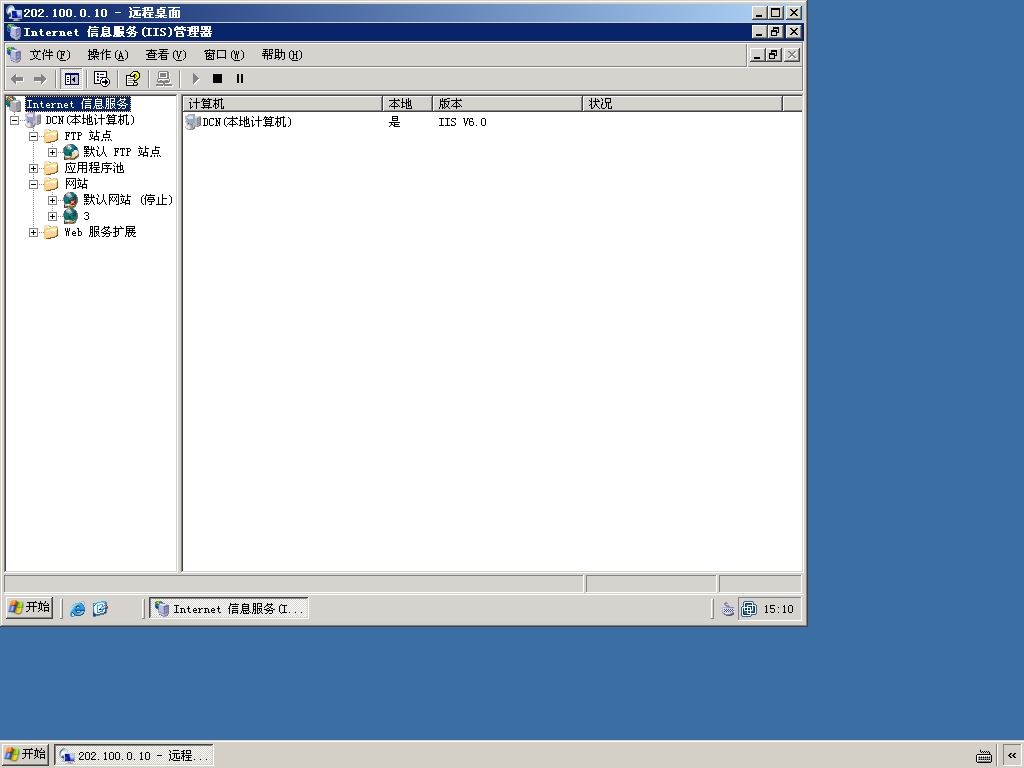Select the Web 服务扩展 folder
The height and width of the screenshot is (768, 1024).
pos(100,232)
